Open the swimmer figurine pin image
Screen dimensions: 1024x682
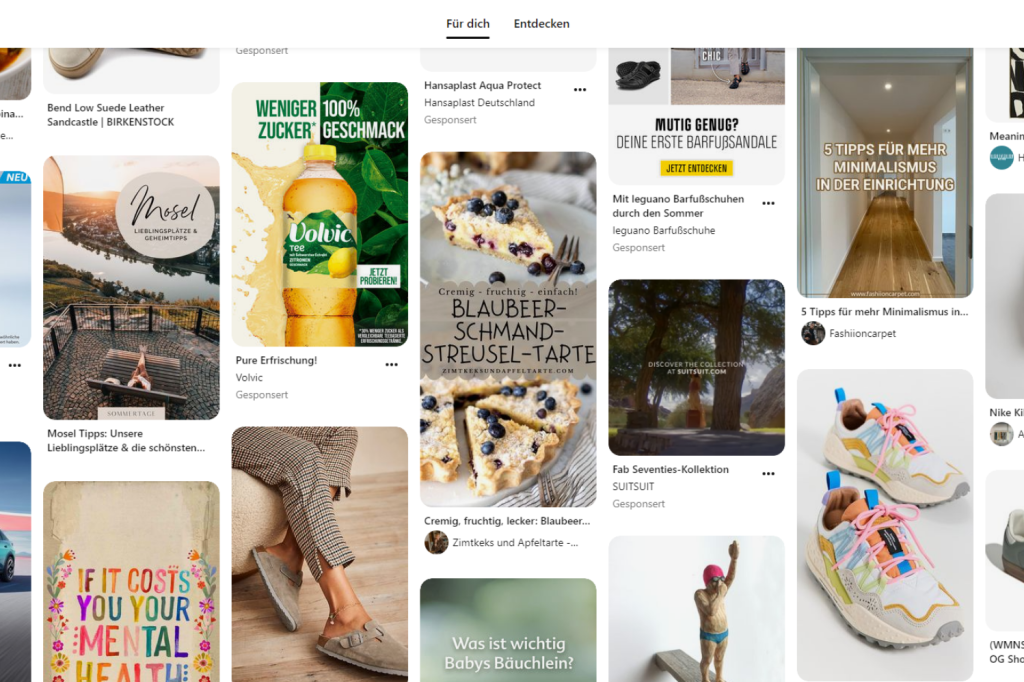click(696, 609)
